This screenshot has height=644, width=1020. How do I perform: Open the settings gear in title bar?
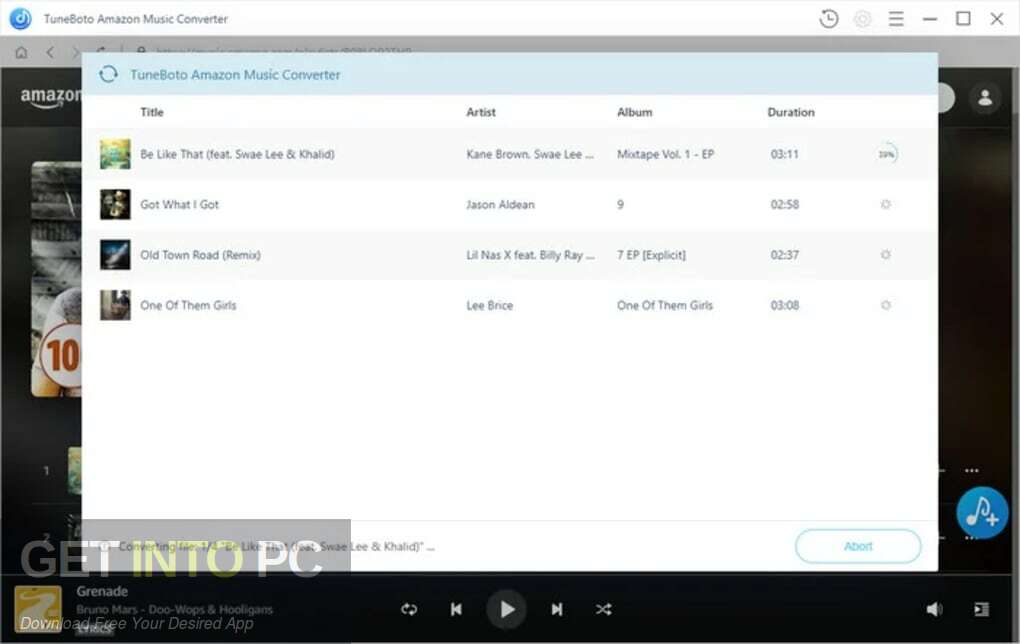(863, 19)
